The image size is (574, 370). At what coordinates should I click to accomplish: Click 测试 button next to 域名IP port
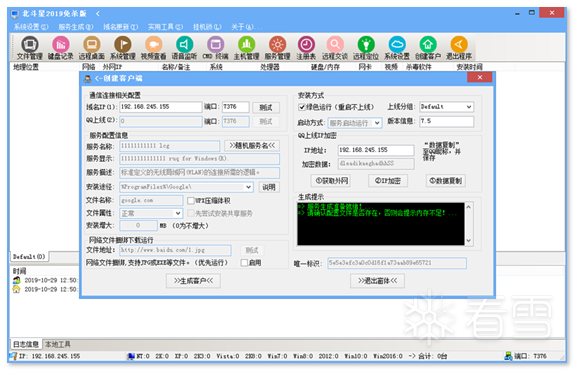click(266, 107)
